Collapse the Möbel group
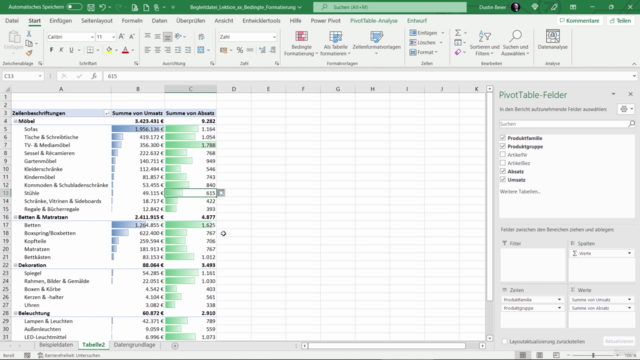 pos(16,121)
